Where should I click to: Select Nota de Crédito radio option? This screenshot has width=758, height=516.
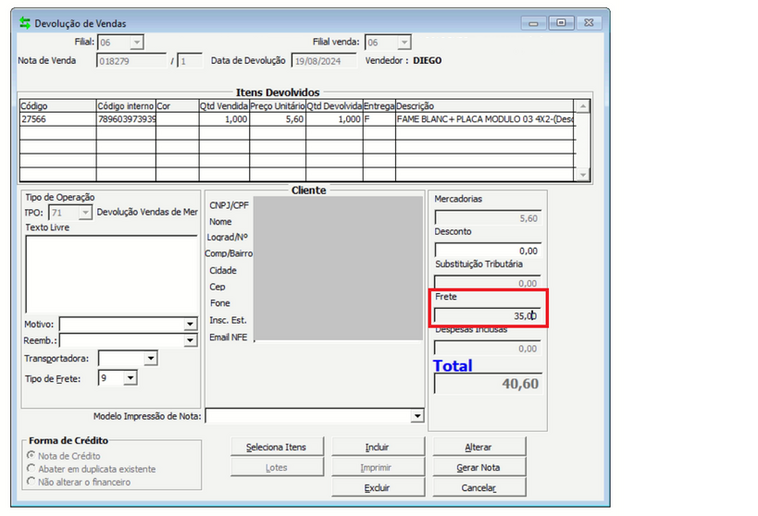[31, 456]
